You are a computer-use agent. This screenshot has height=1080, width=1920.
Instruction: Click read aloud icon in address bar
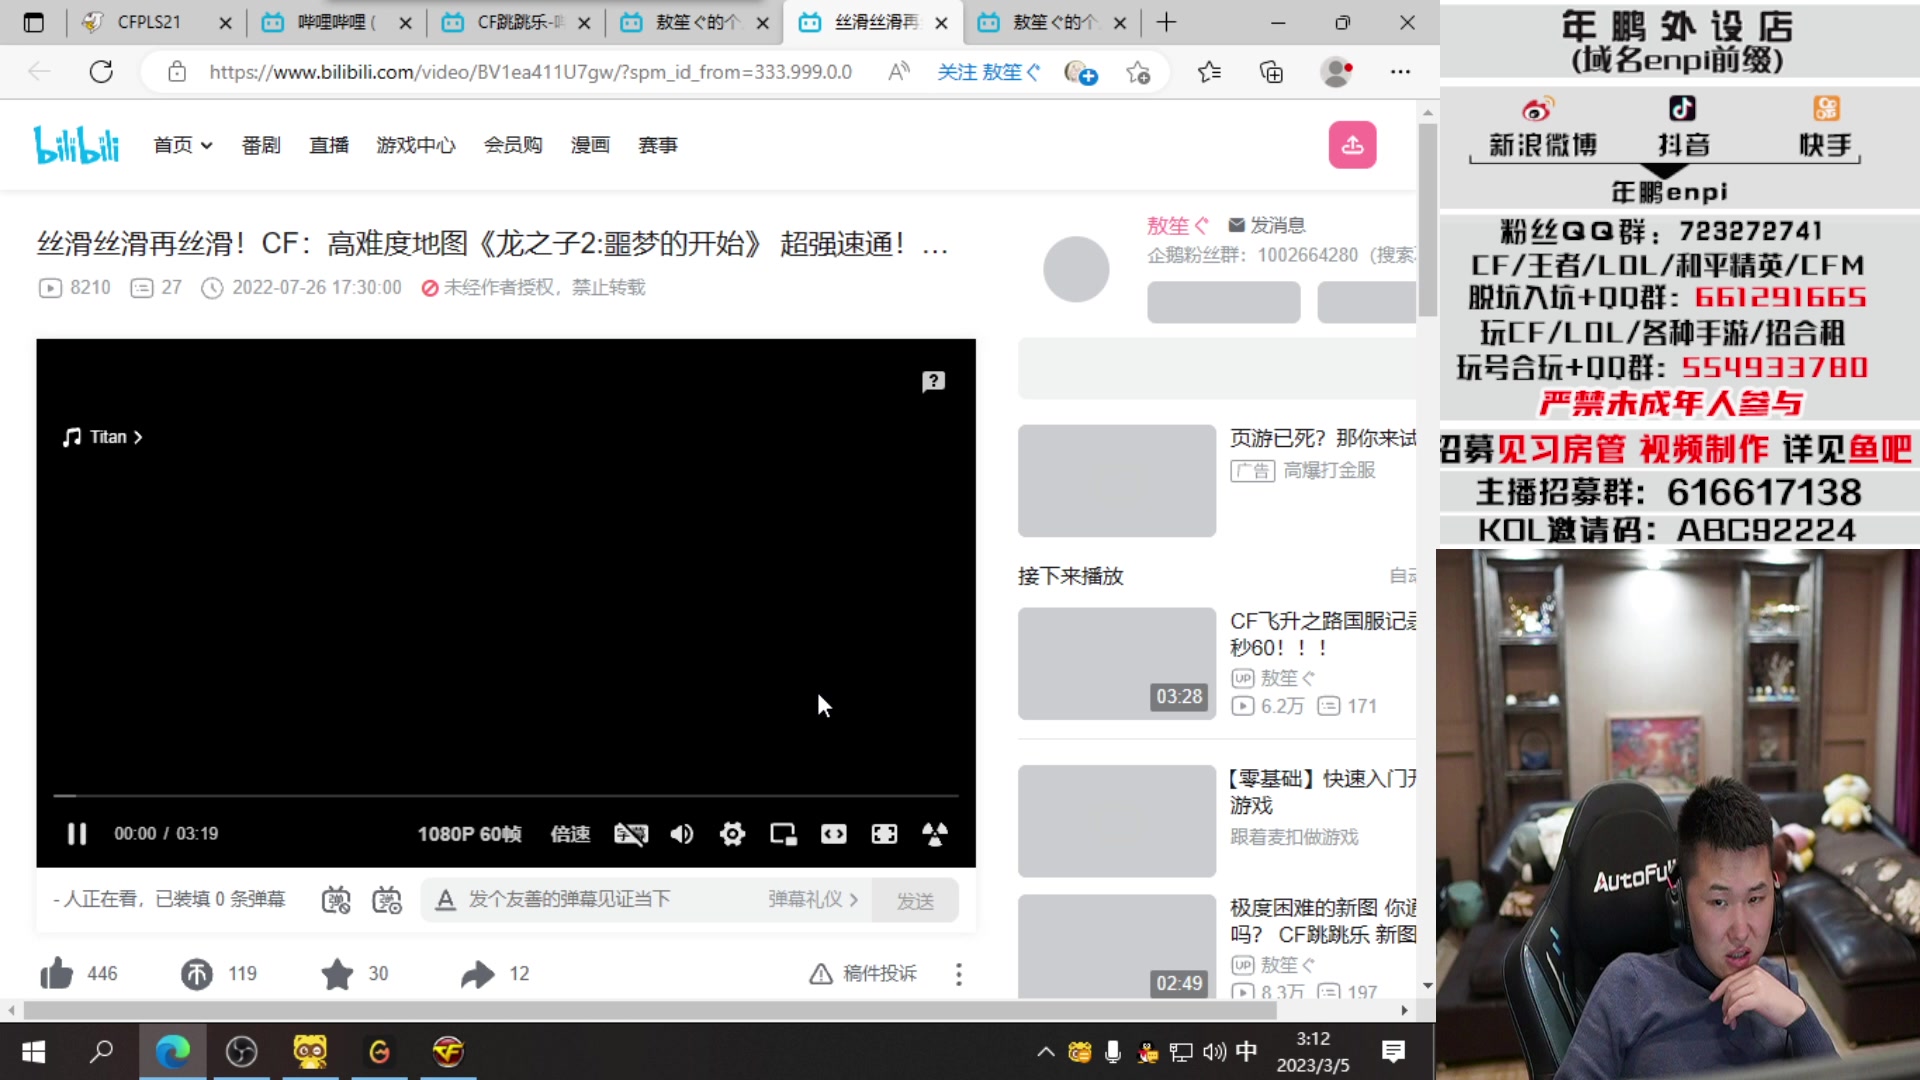[x=899, y=72]
